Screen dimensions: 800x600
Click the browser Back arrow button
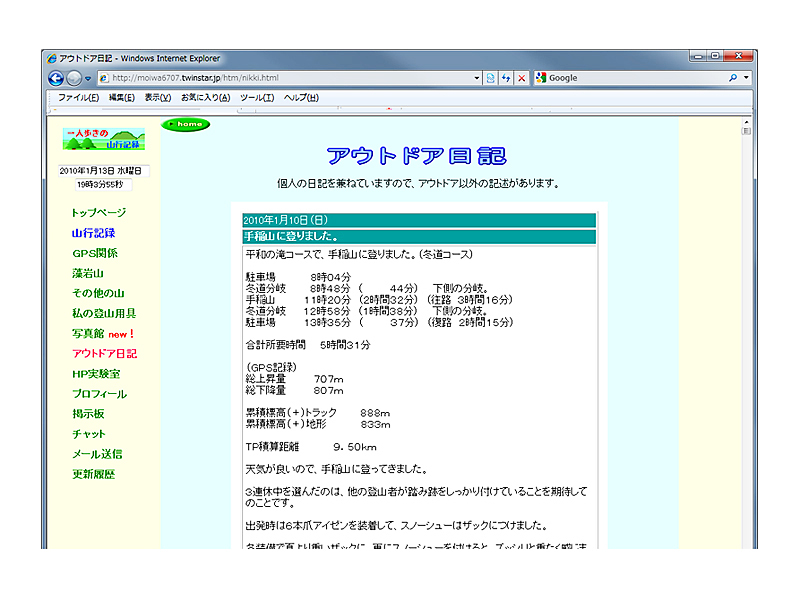coord(56,78)
